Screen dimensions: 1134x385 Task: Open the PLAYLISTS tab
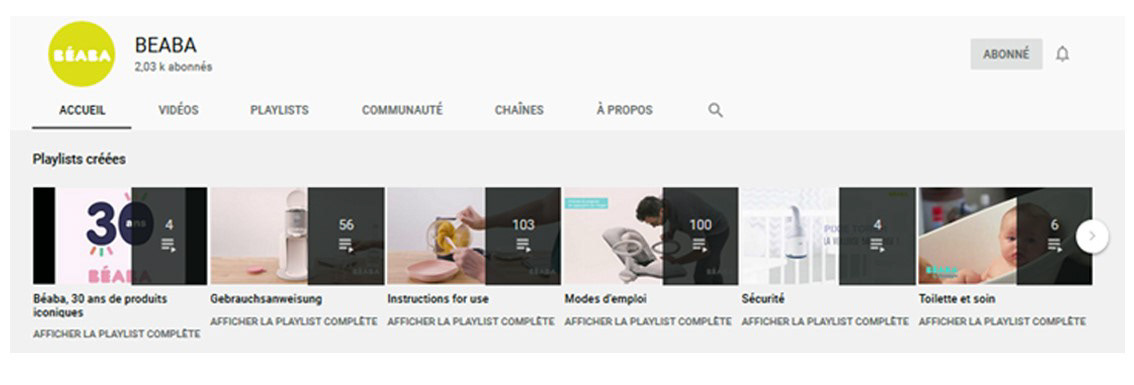pos(279,111)
